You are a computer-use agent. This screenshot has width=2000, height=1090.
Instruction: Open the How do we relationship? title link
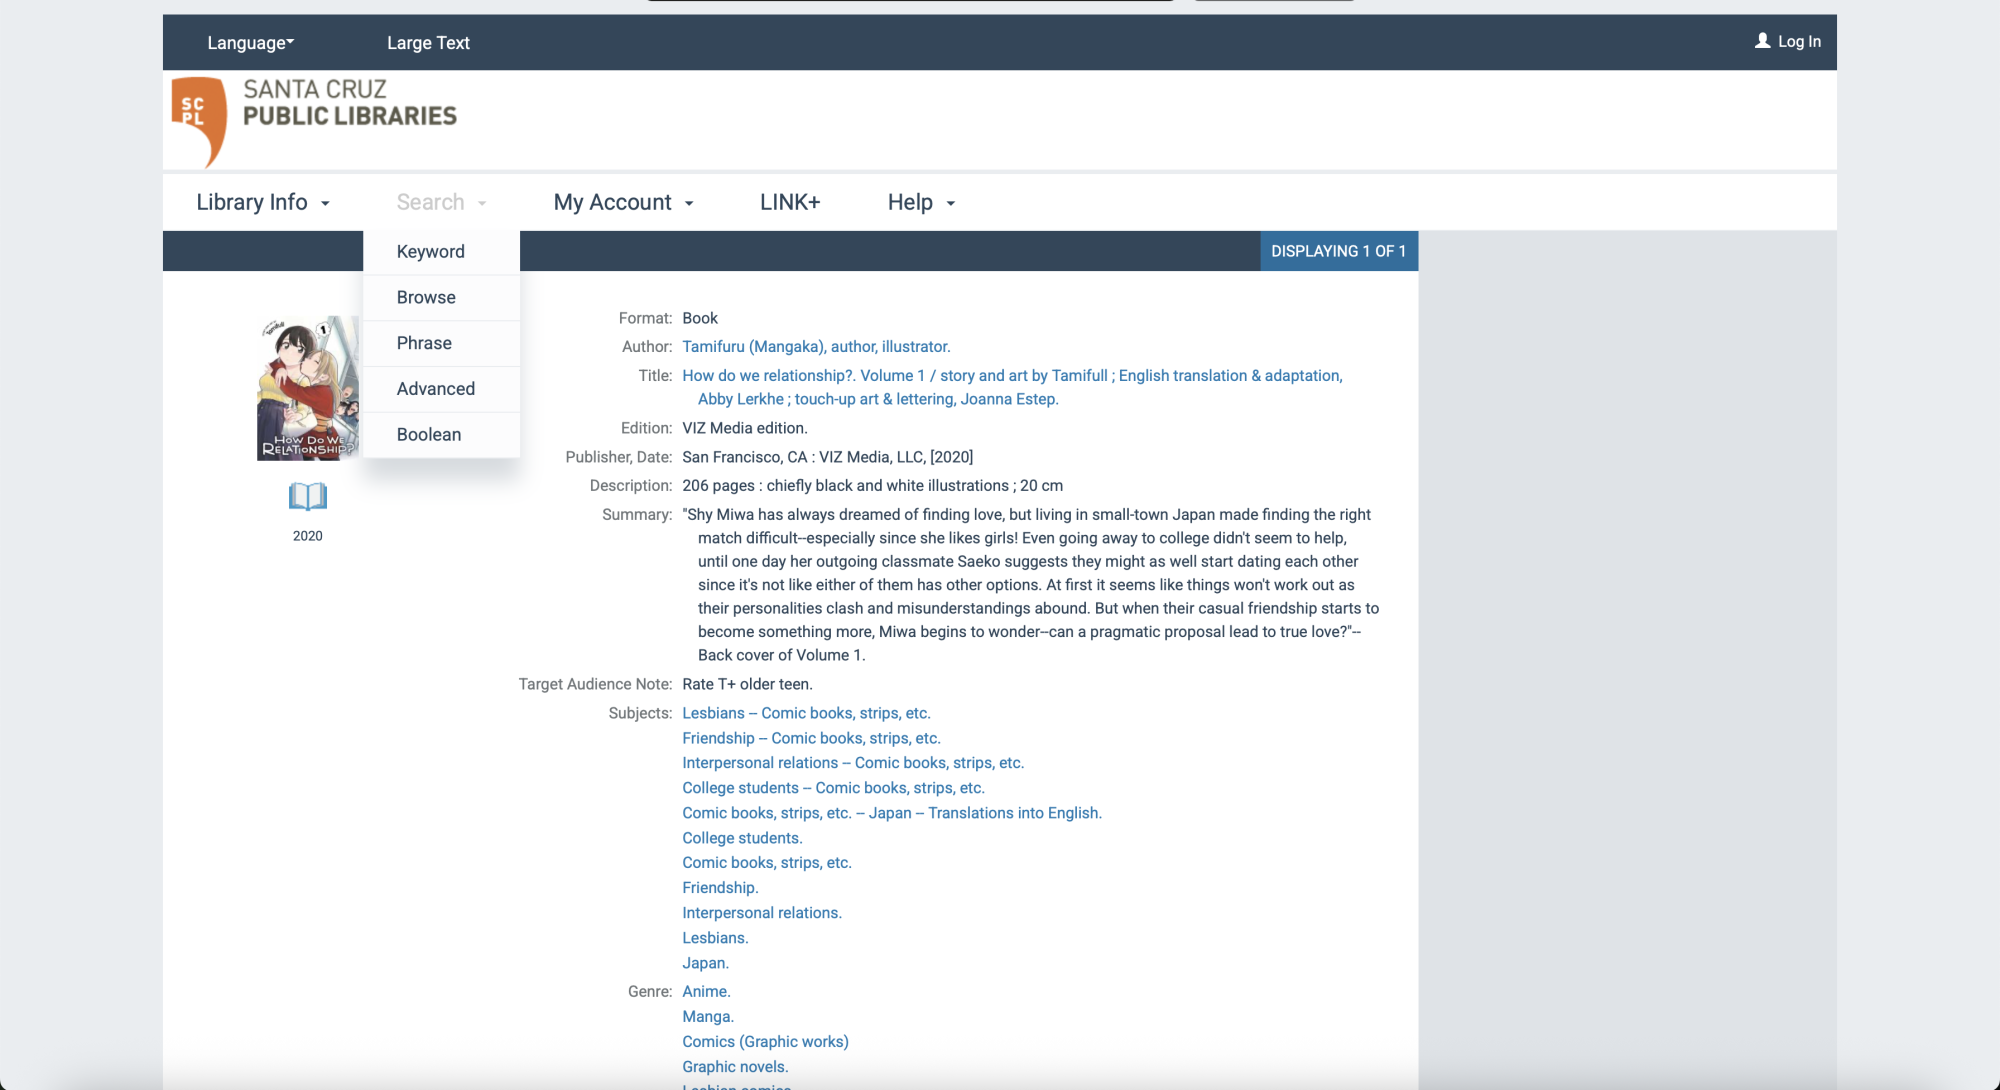pos(1011,375)
